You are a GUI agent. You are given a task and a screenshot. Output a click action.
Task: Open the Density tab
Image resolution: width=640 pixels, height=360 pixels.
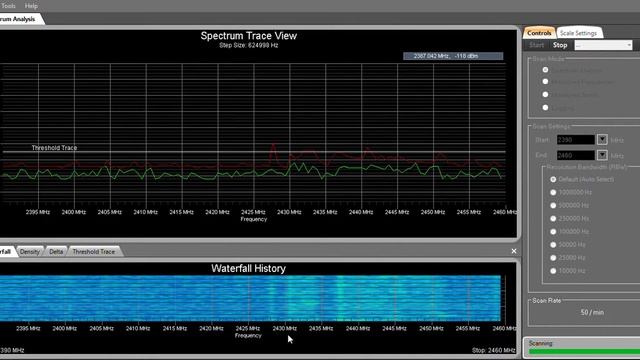(30, 251)
